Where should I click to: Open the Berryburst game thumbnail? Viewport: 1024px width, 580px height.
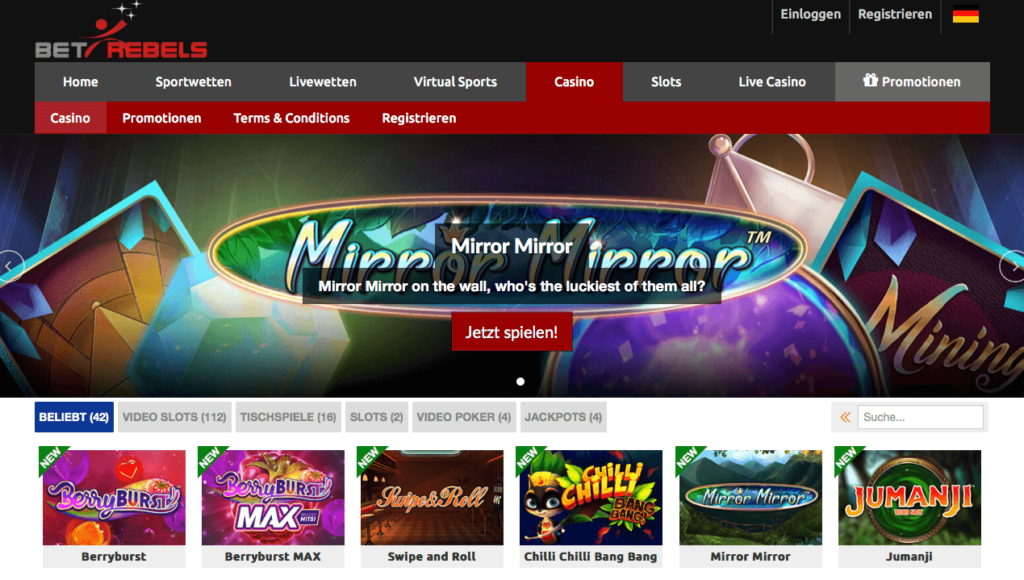tap(114, 497)
